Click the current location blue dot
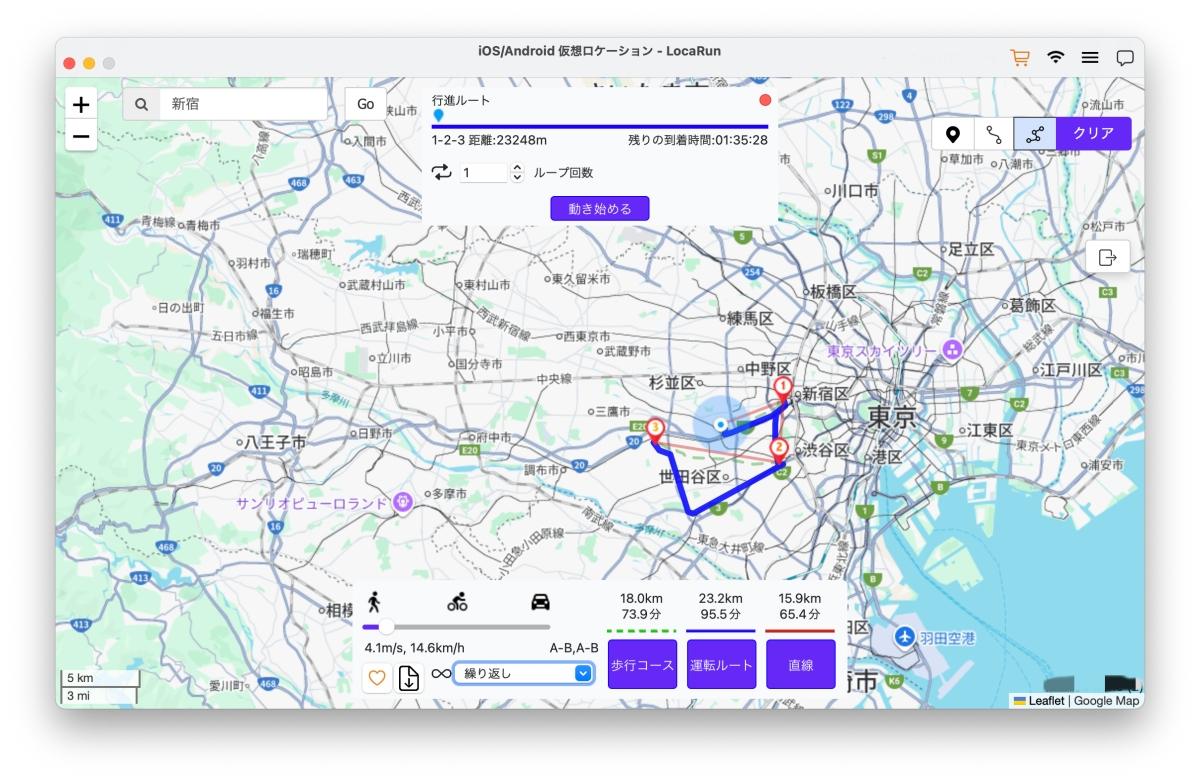Viewport: 1200px width, 782px height. (x=720, y=425)
